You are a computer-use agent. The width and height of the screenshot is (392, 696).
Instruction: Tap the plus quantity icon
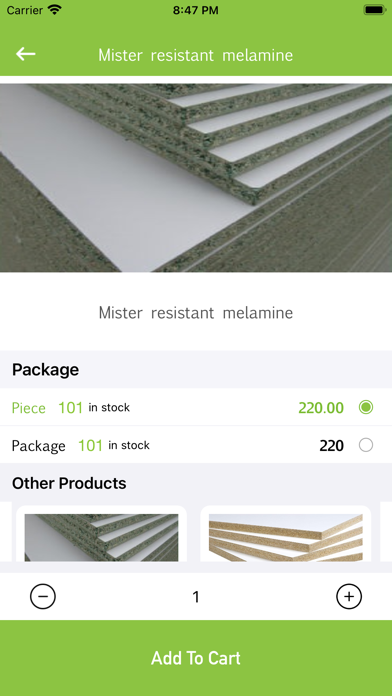(x=349, y=596)
